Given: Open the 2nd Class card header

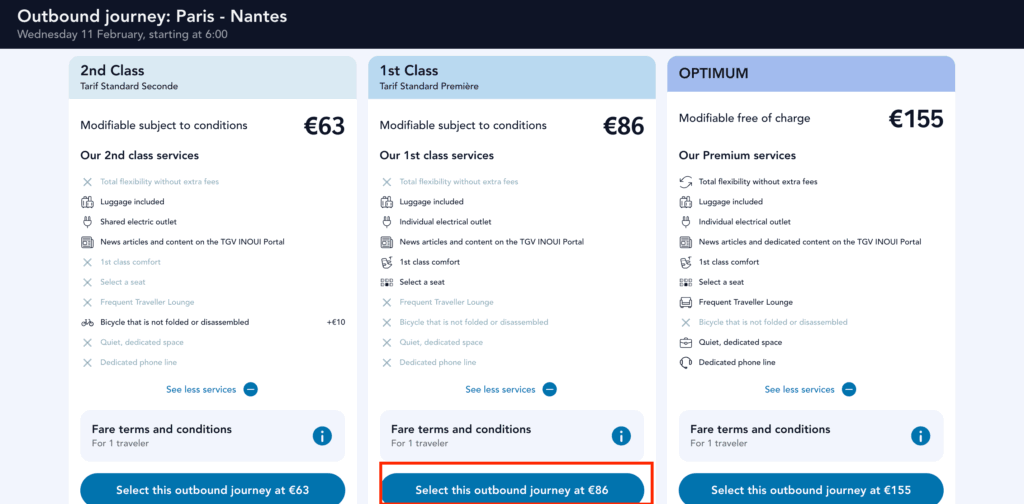Looking at the screenshot, I should tap(213, 77).
